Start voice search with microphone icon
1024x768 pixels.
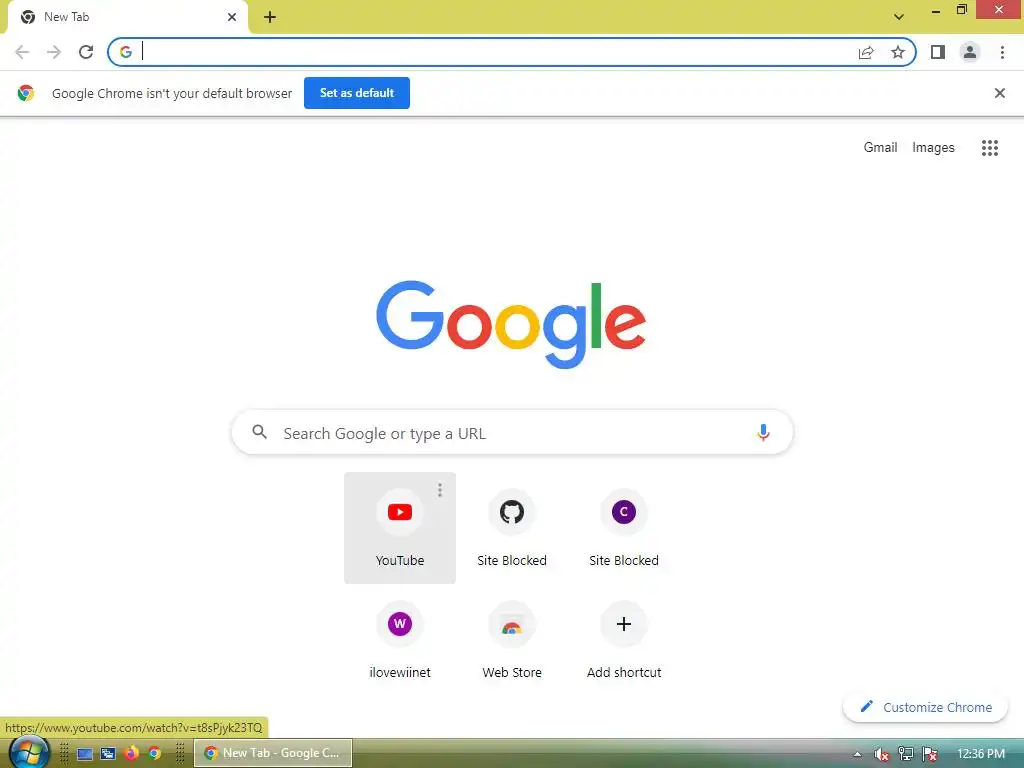(x=763, y=432)
